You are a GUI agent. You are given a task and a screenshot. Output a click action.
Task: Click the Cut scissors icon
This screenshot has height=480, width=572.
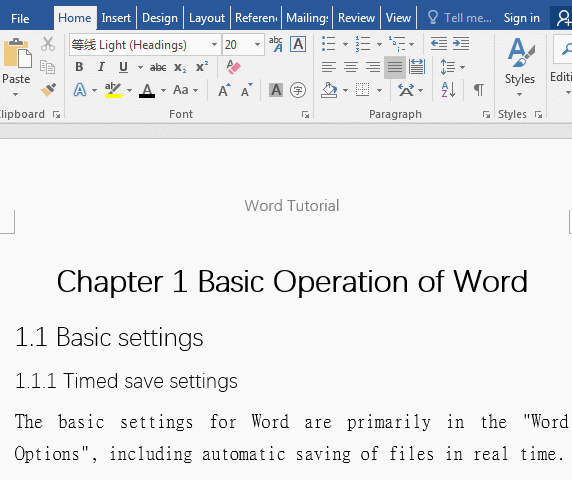[x=48, y=44]
